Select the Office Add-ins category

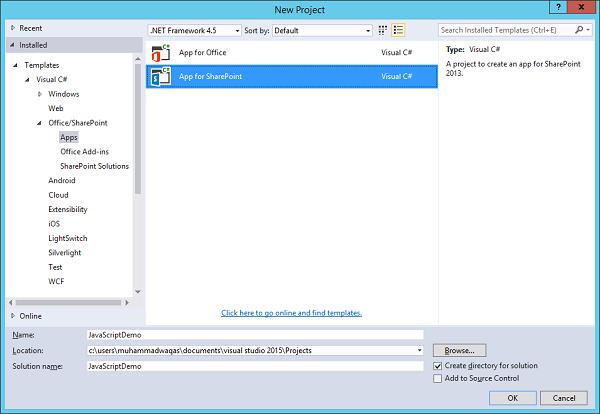coord(85,152)
